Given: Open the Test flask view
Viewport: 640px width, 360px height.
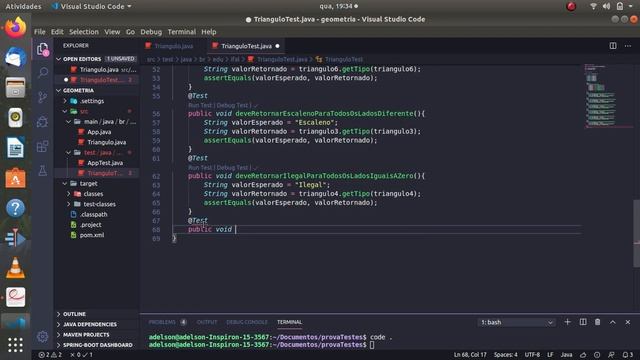Looking at the screenshot, I should point(42,171).
